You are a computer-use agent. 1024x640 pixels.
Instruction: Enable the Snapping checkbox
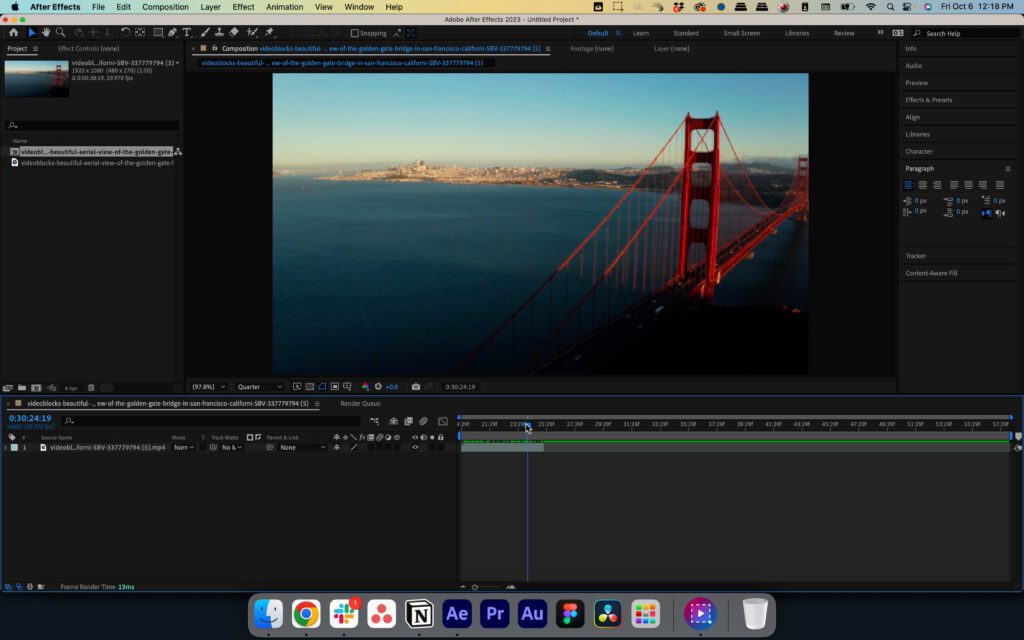(355, 33)
